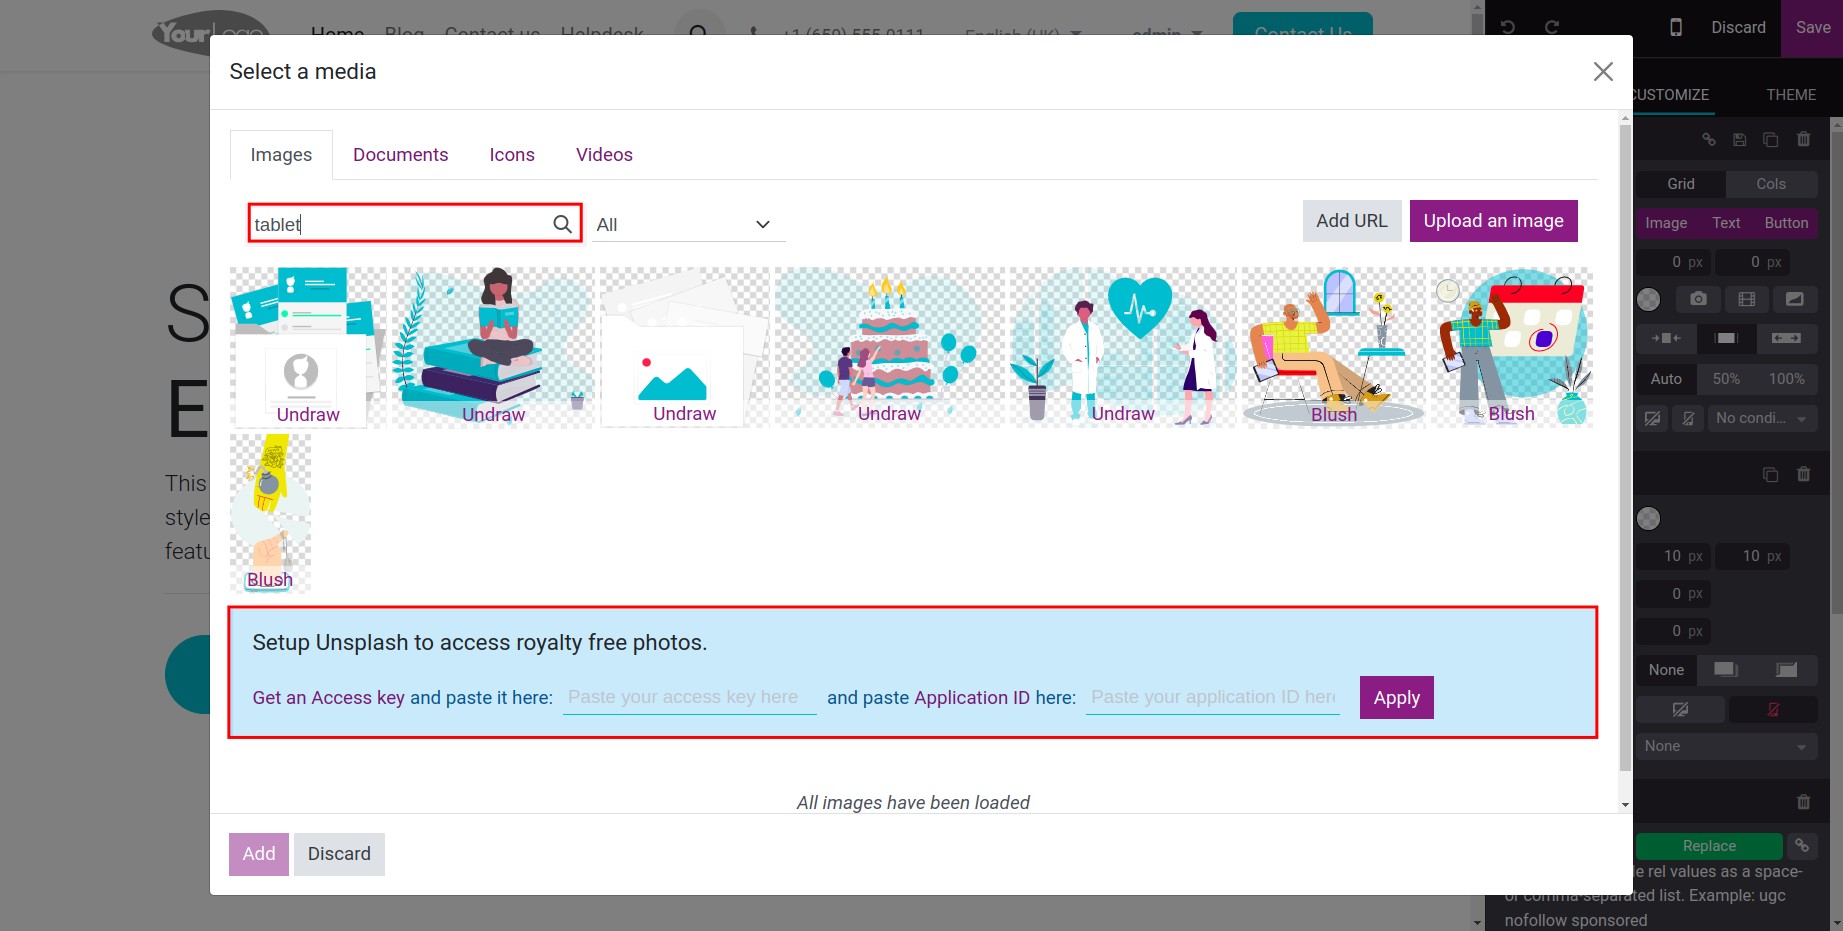Click the color swatch beside the camera icon

1649,299
